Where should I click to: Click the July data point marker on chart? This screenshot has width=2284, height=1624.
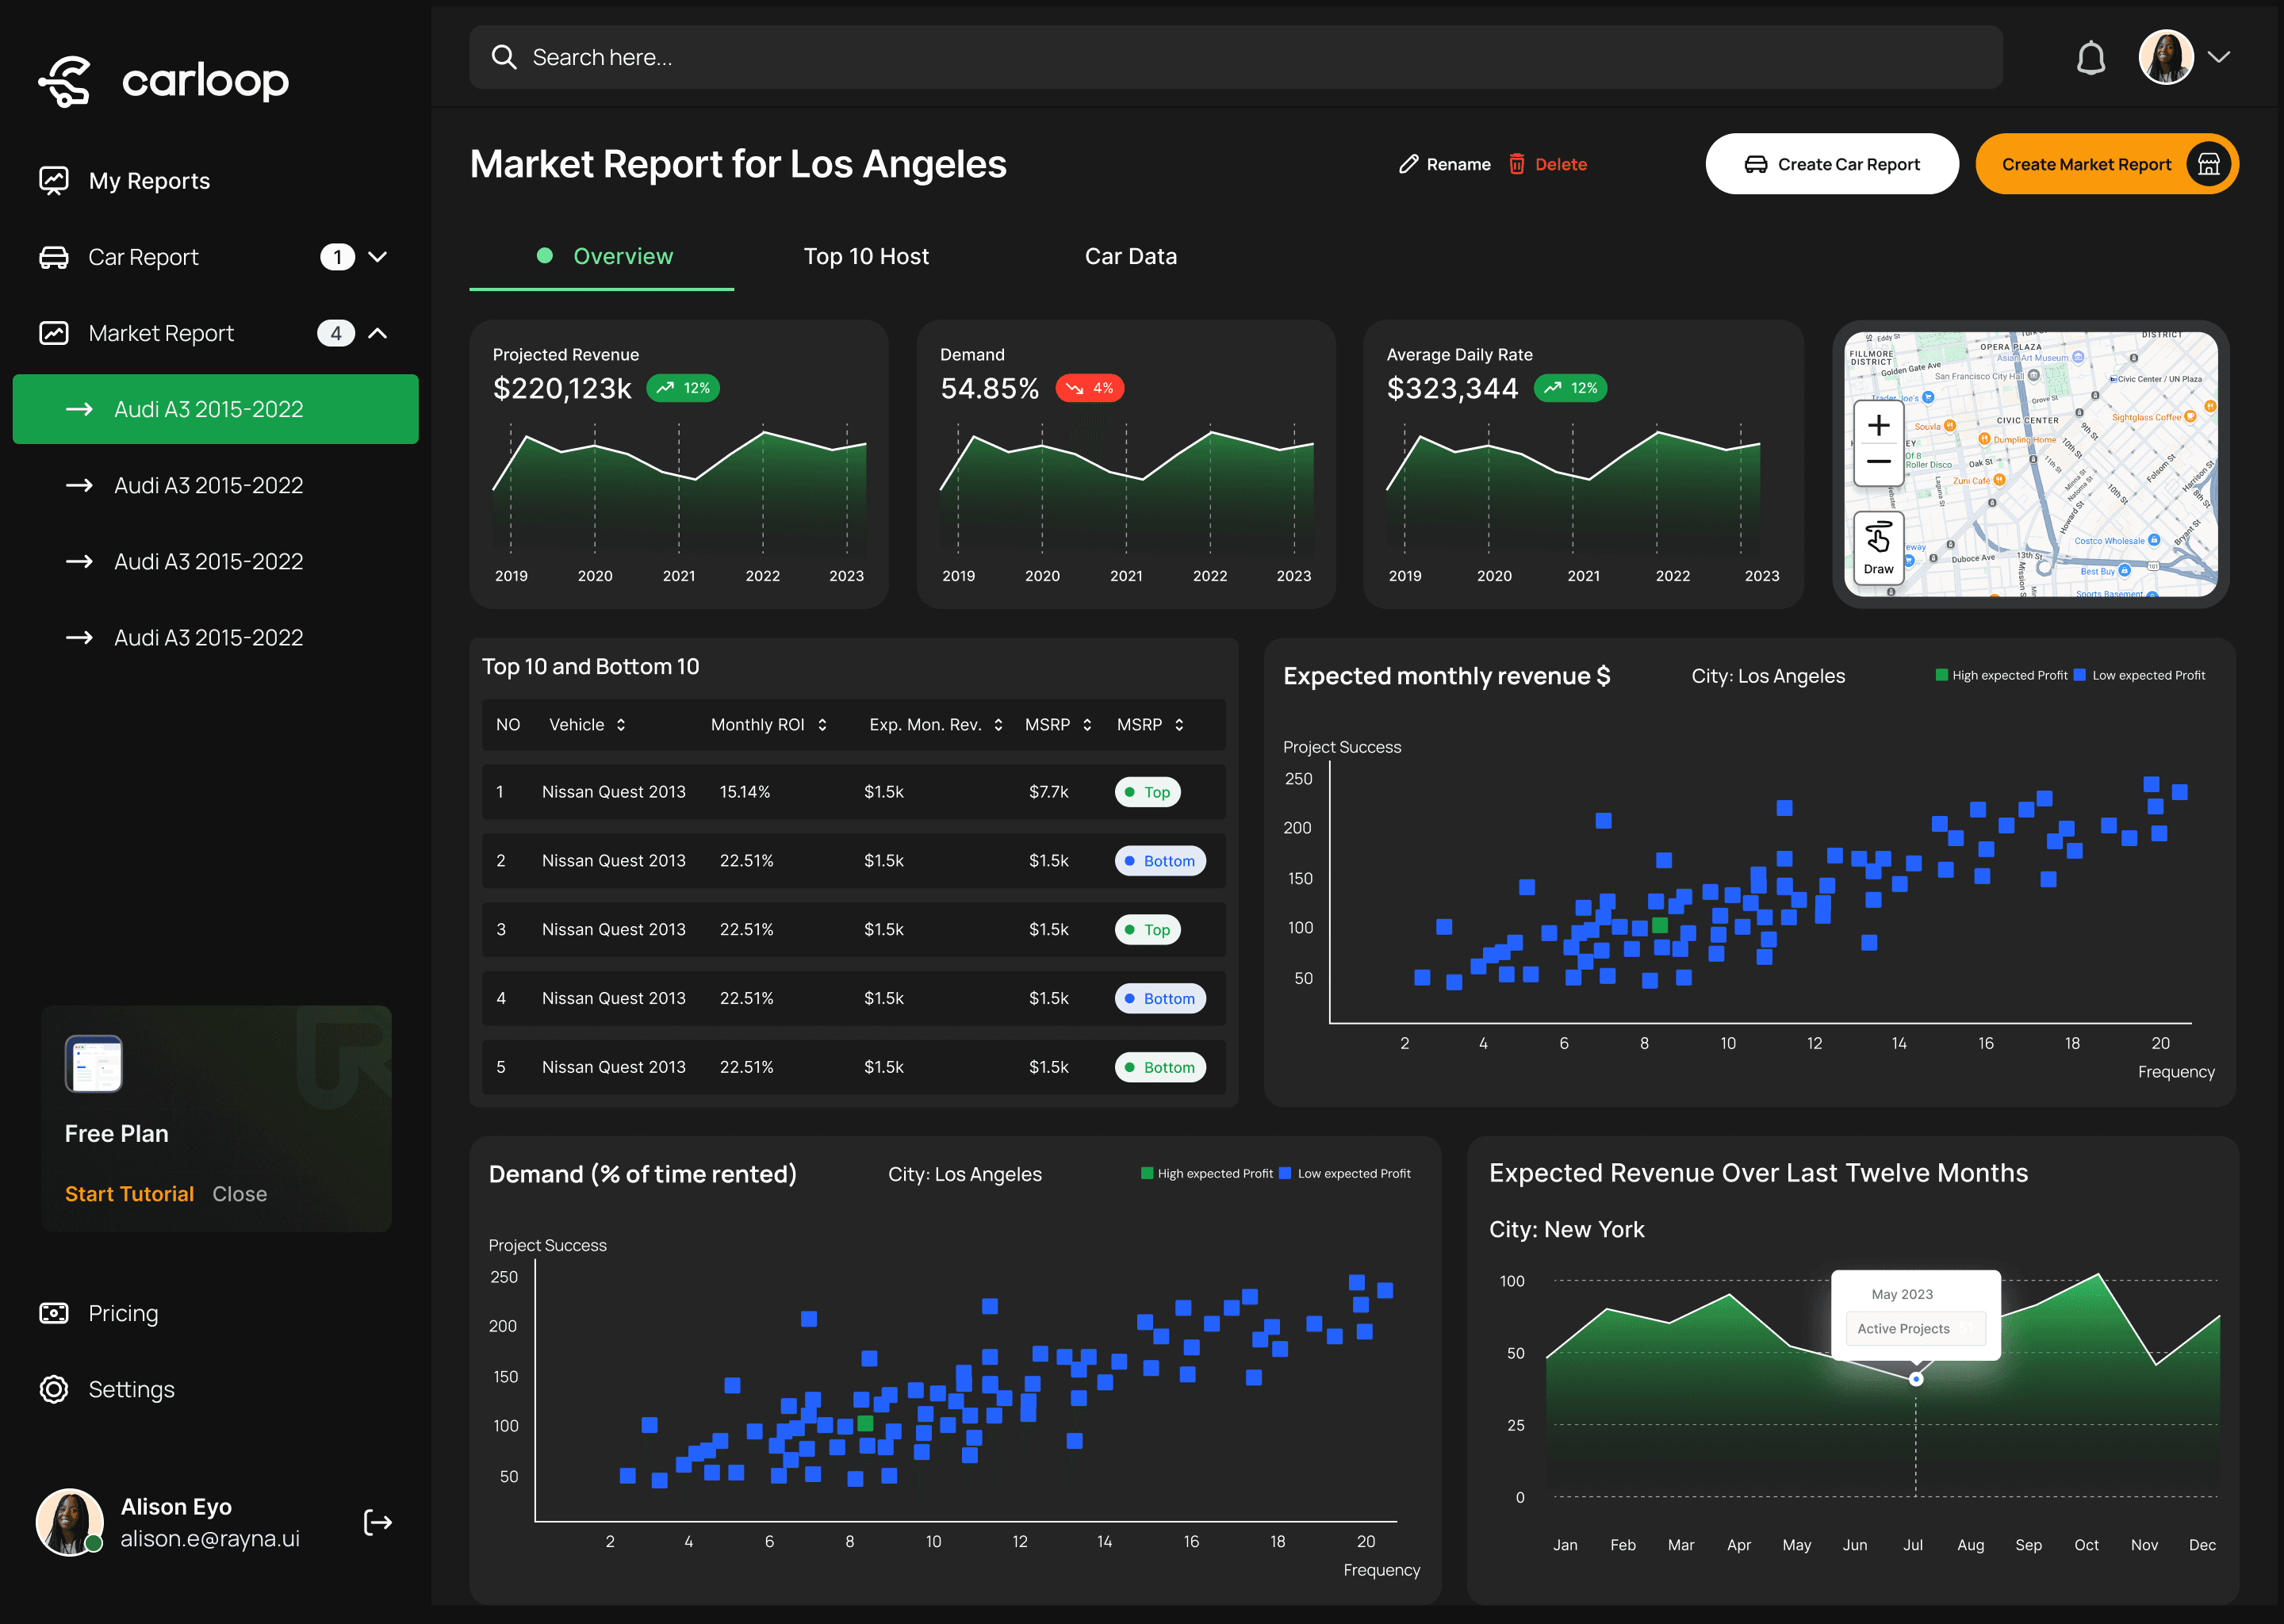click(x=1915, y=1379)
